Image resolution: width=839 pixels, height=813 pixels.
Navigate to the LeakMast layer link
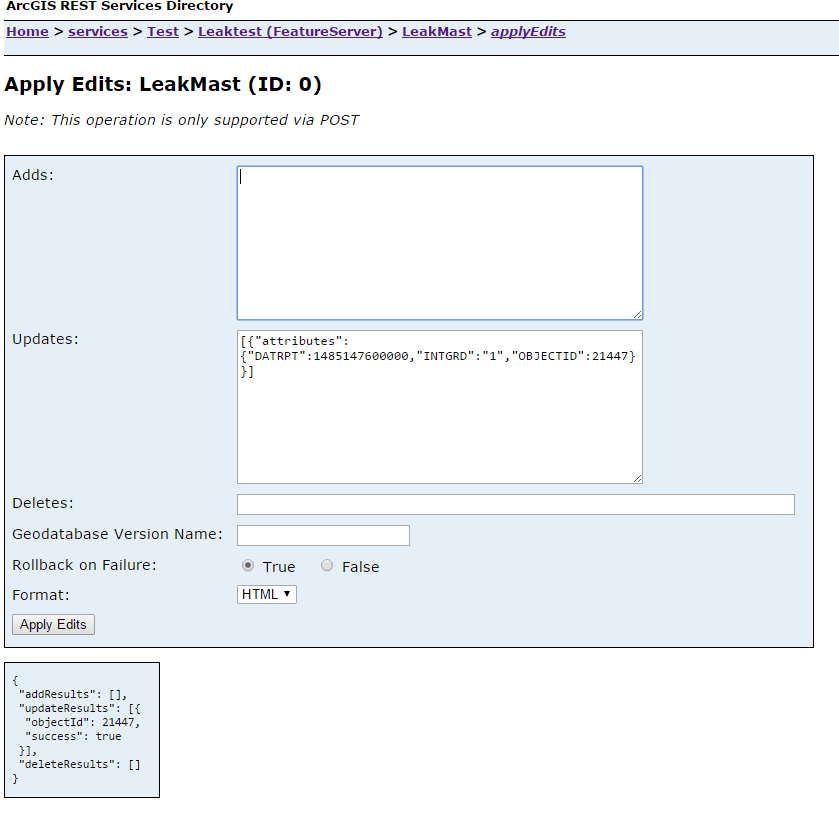[x=437, y=32]
